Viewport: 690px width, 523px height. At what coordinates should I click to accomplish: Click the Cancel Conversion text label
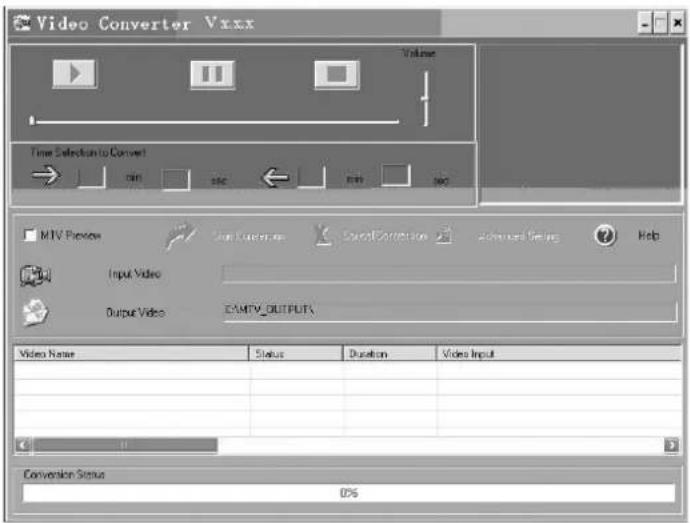coord(385,236)
